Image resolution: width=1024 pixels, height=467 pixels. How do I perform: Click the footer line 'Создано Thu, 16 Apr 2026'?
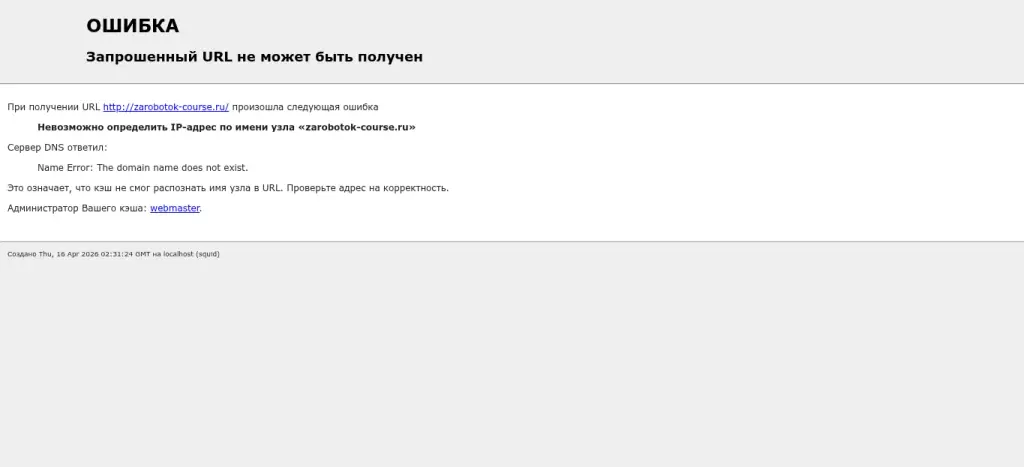coord(114,254)
